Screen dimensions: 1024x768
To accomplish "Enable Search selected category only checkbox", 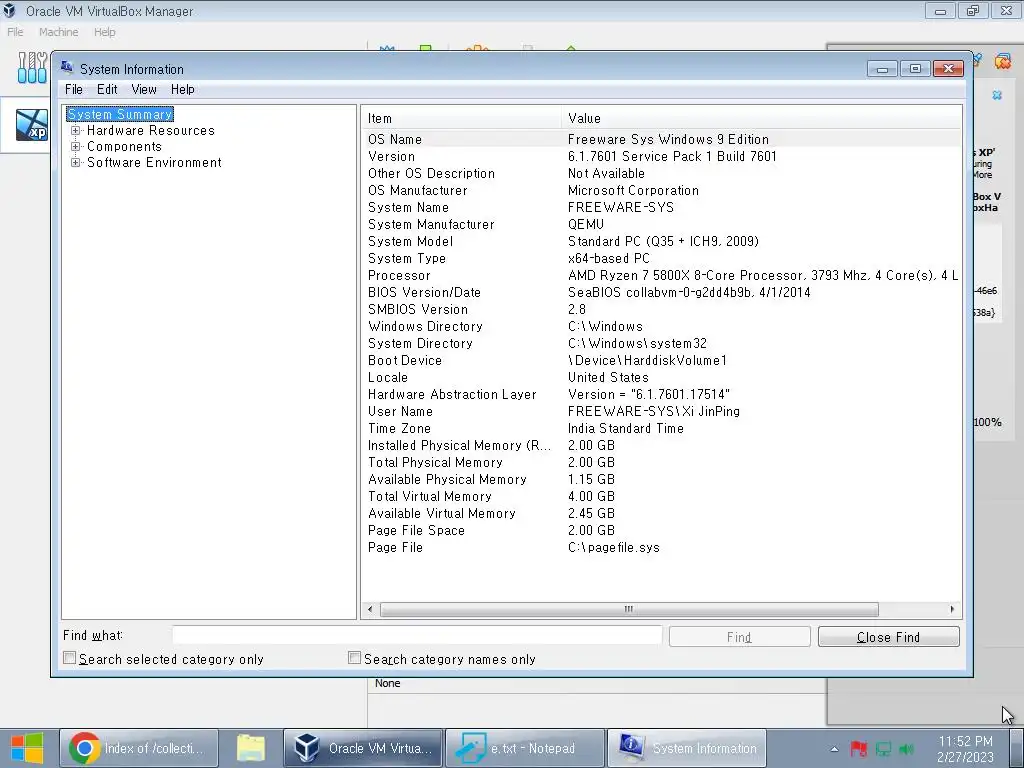I will pyautogui.click(x=70, y=658).
